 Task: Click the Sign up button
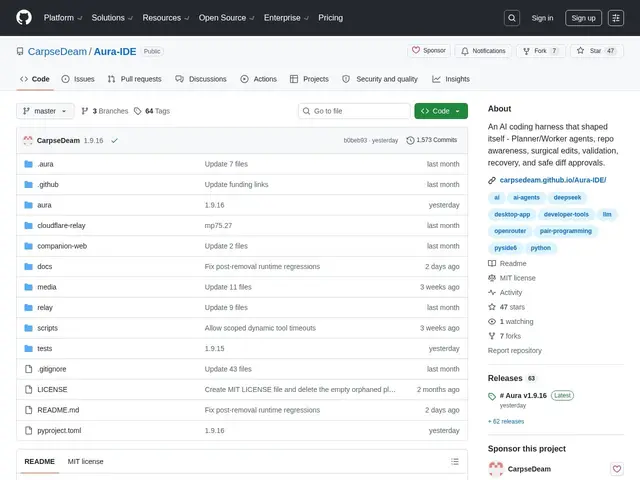click(583, 18)
